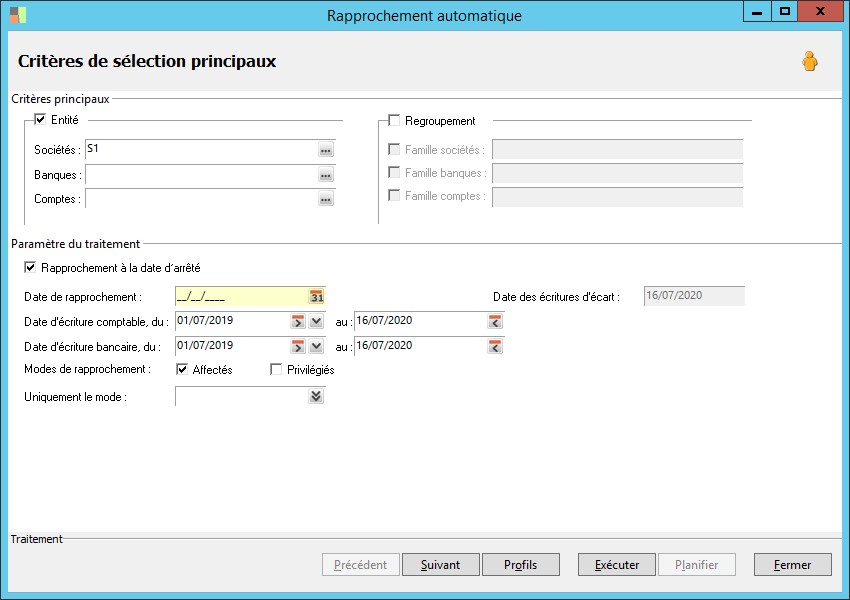
Task: Open the Sociétés browse ellipsis button
Action: (x=325, y=150)
